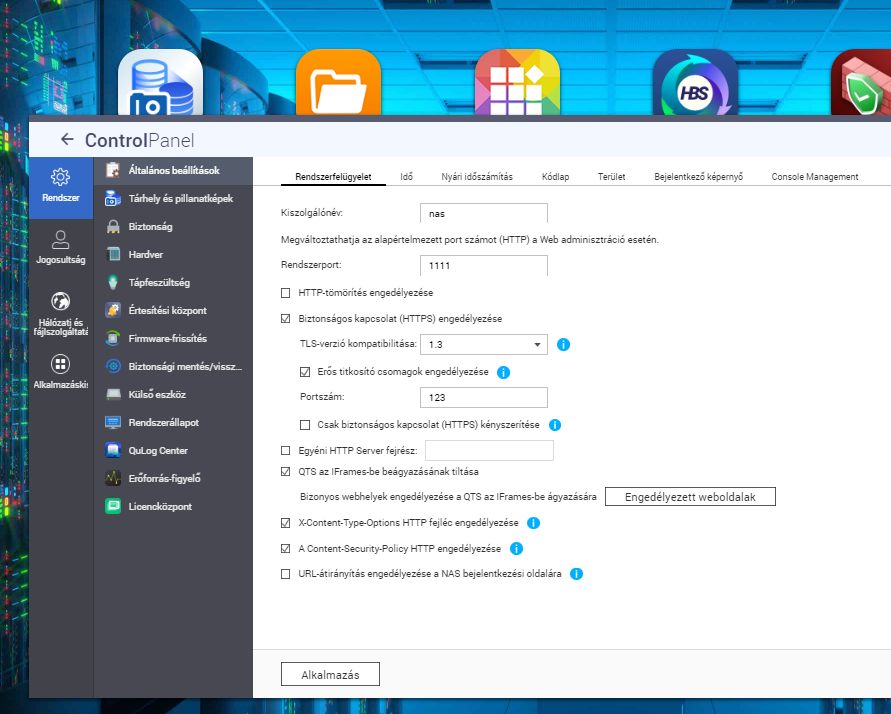Viewport: 891px width, 714px height.
Task: Launch the colorful grid App Center icon
Action: (517, 82)
